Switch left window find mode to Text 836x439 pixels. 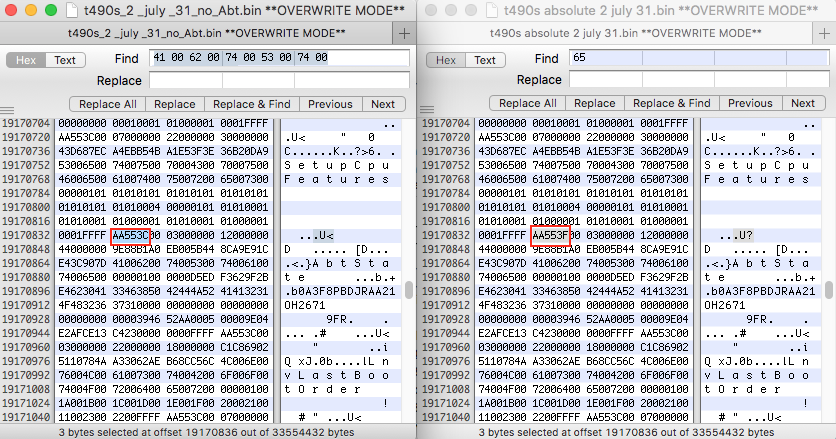65,60
